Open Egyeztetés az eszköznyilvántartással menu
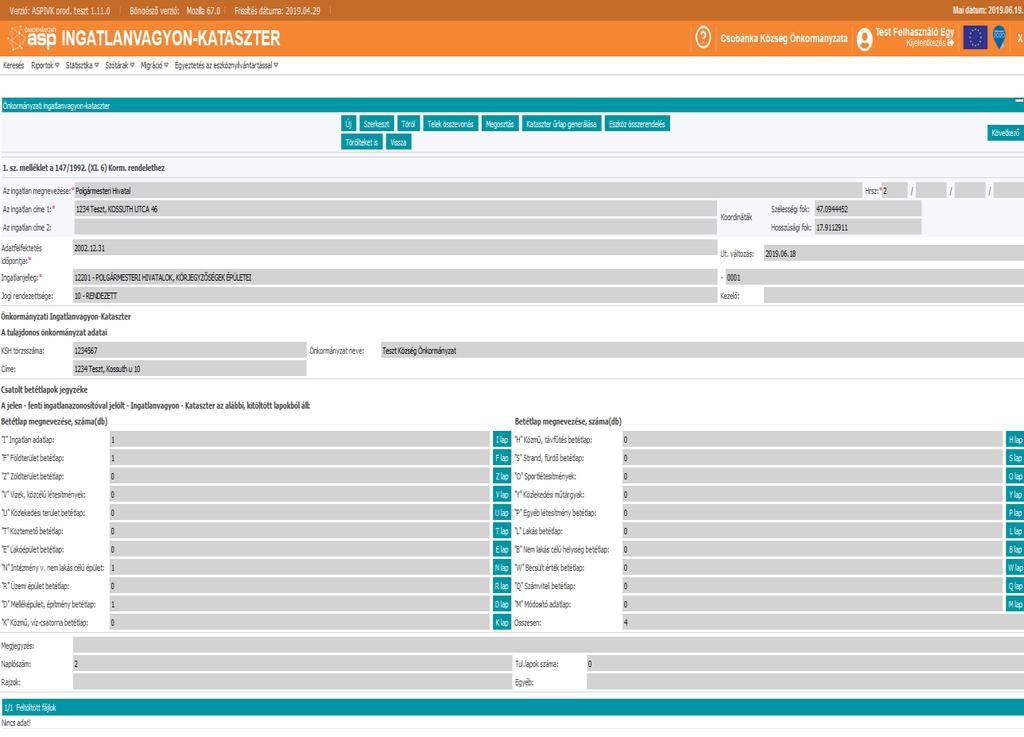 pyautogui.click(x=226, y=65)
